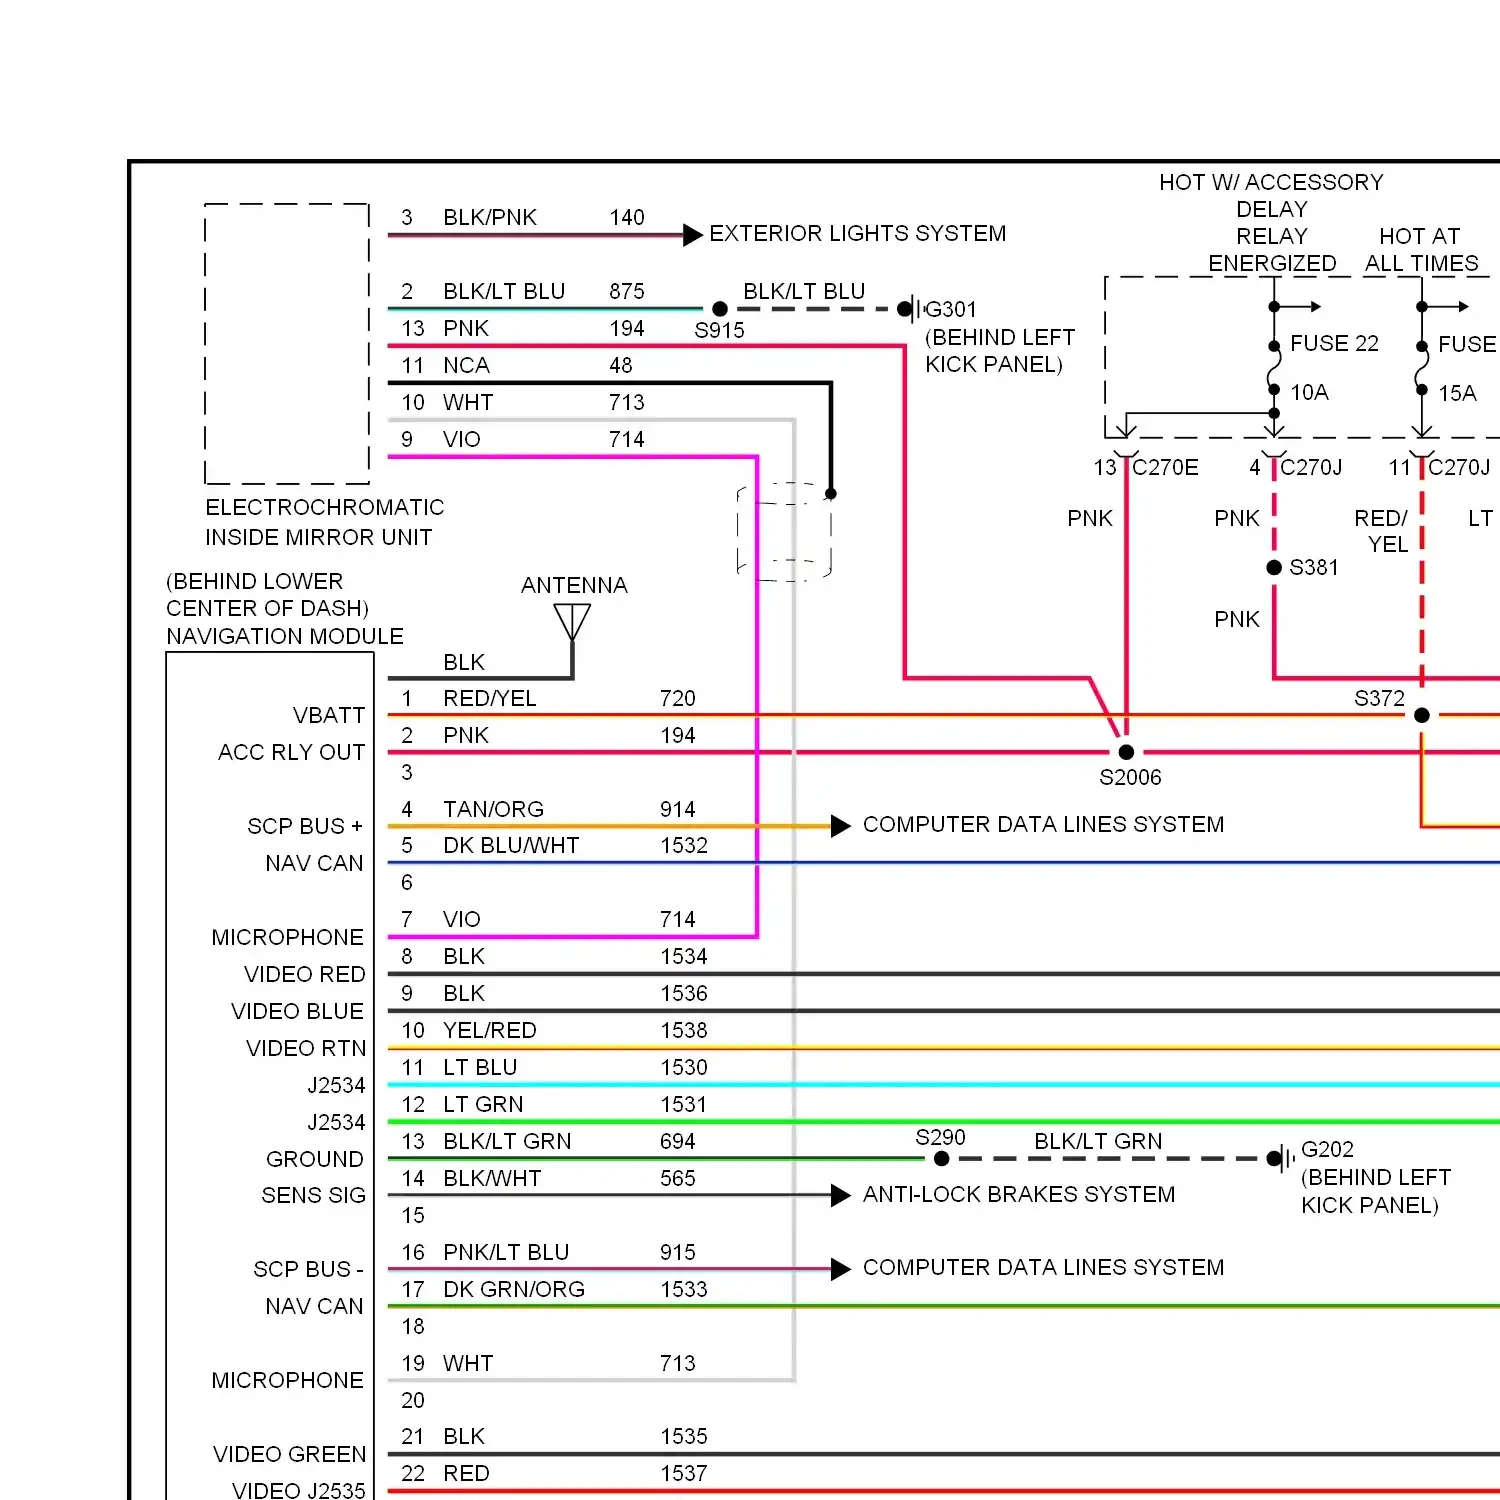This screenshot has width=1500, height=1500.
Task: Click the DK GRN/ORG wire label
Action: (514, 1289)
